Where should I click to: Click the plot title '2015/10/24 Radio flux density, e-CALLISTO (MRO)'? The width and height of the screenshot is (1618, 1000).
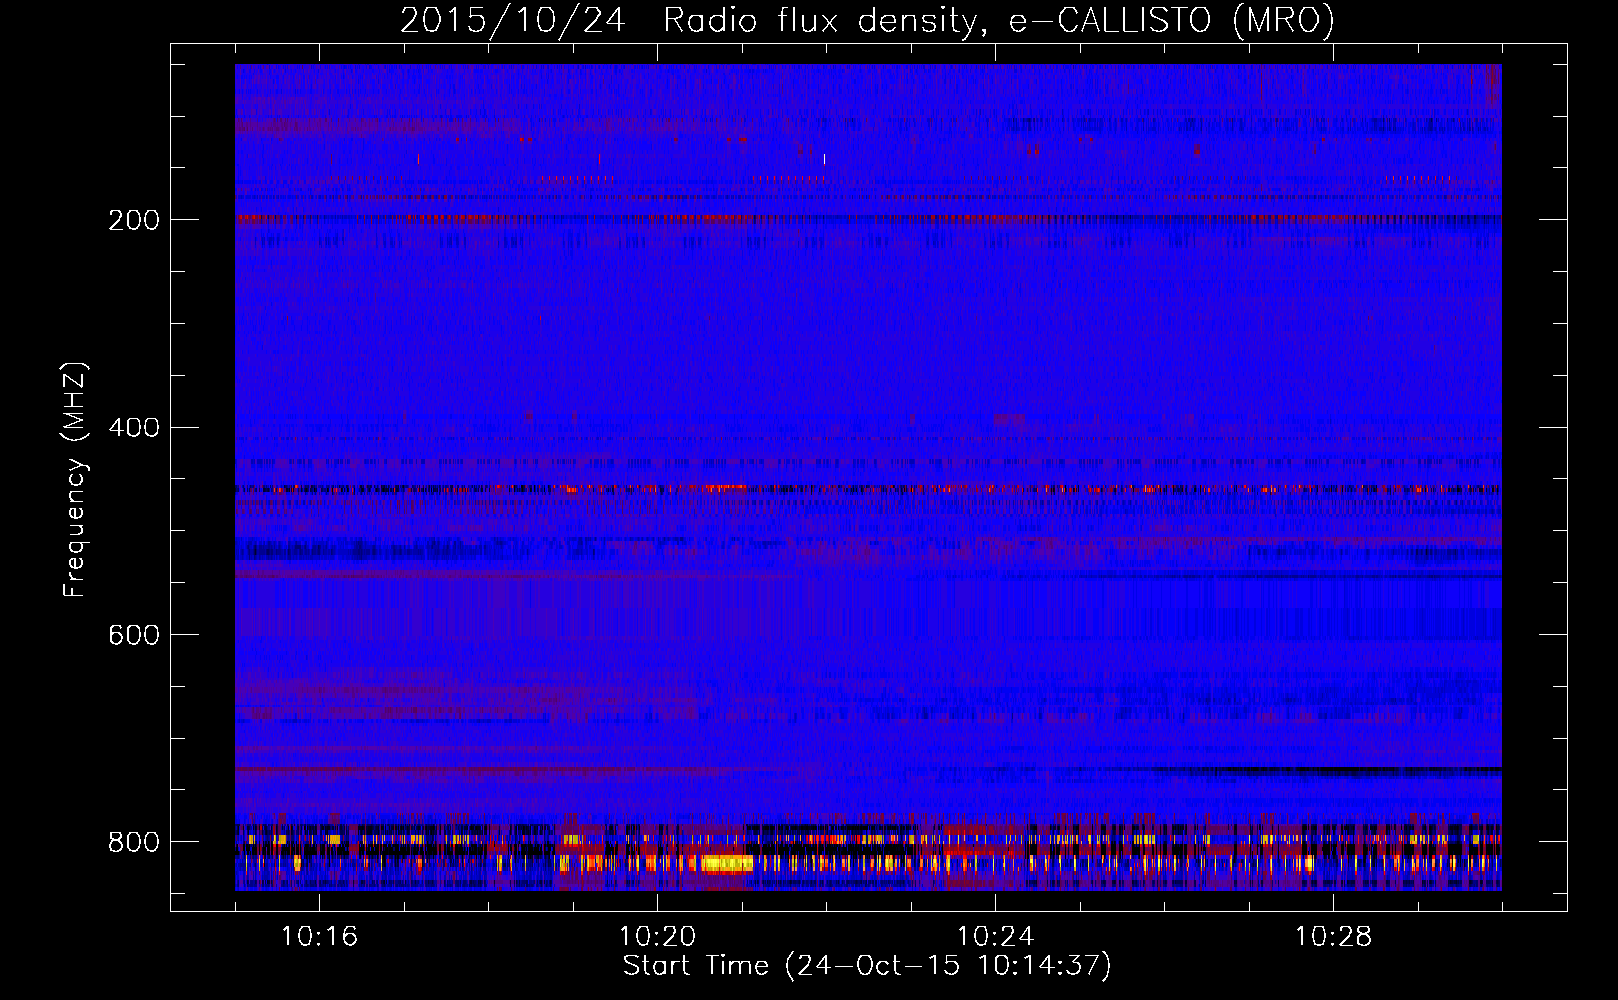[867, 20]
